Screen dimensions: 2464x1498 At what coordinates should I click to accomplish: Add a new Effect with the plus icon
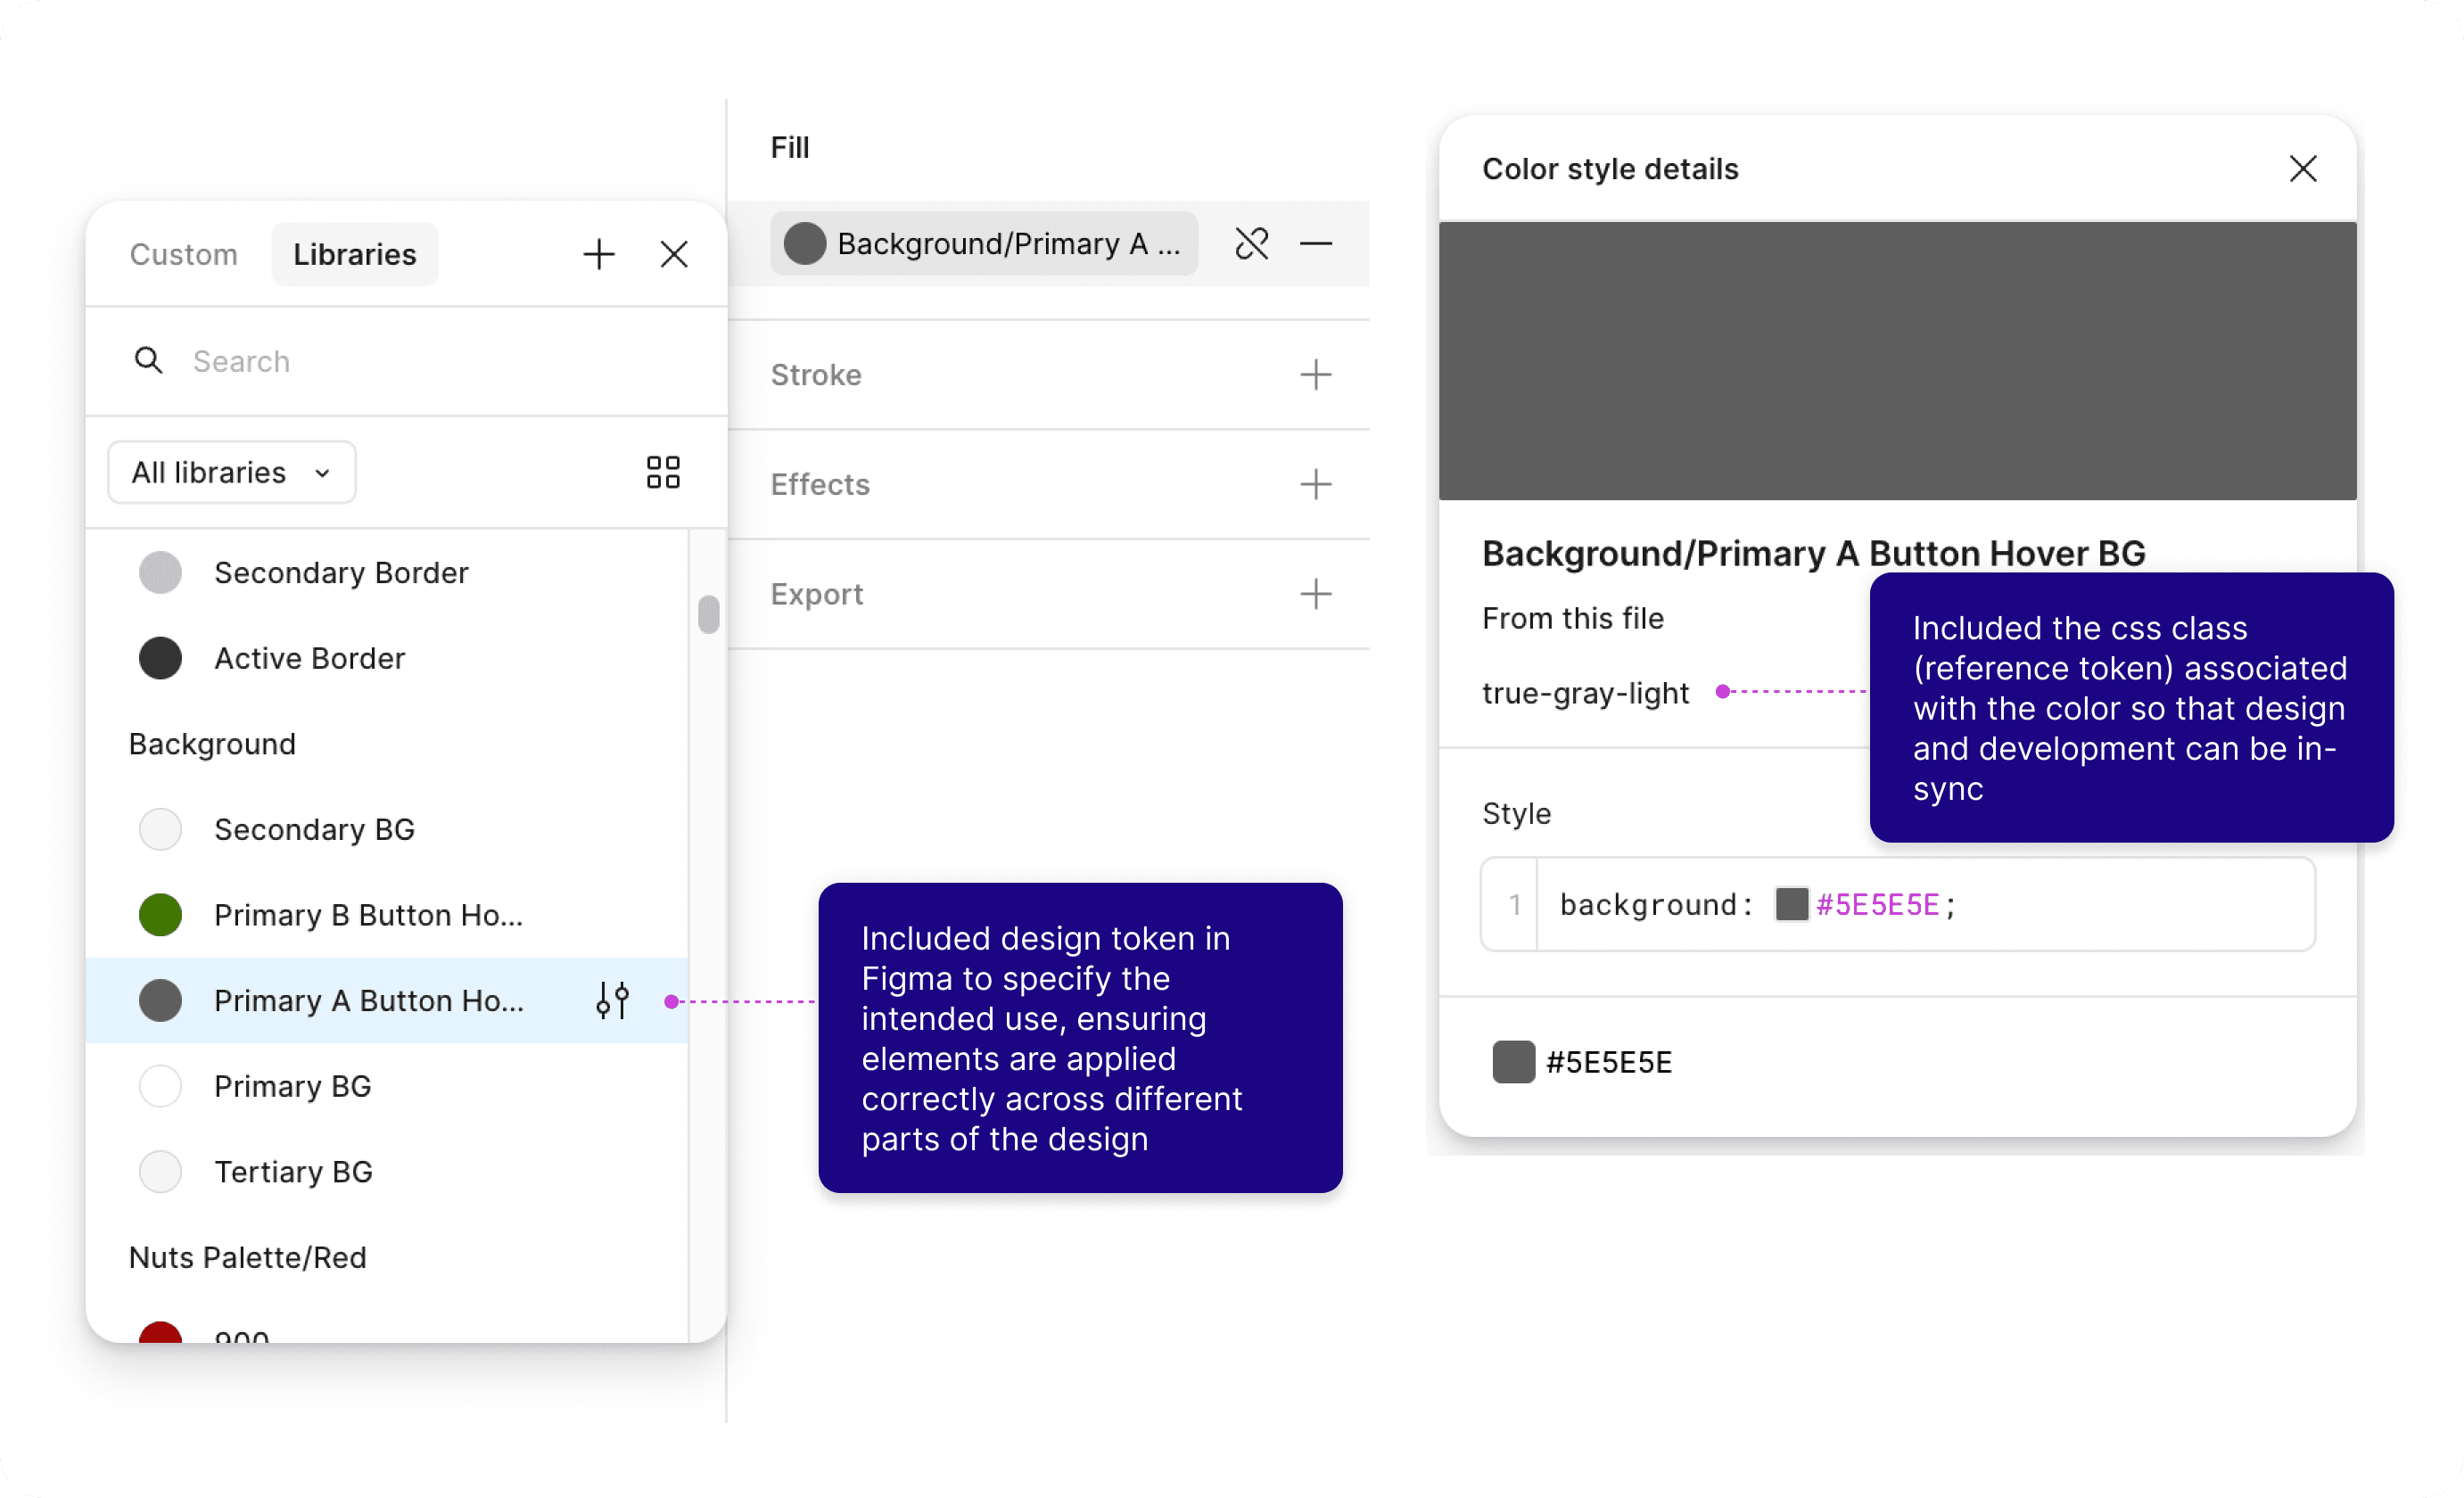click(x=1315, y=484)
